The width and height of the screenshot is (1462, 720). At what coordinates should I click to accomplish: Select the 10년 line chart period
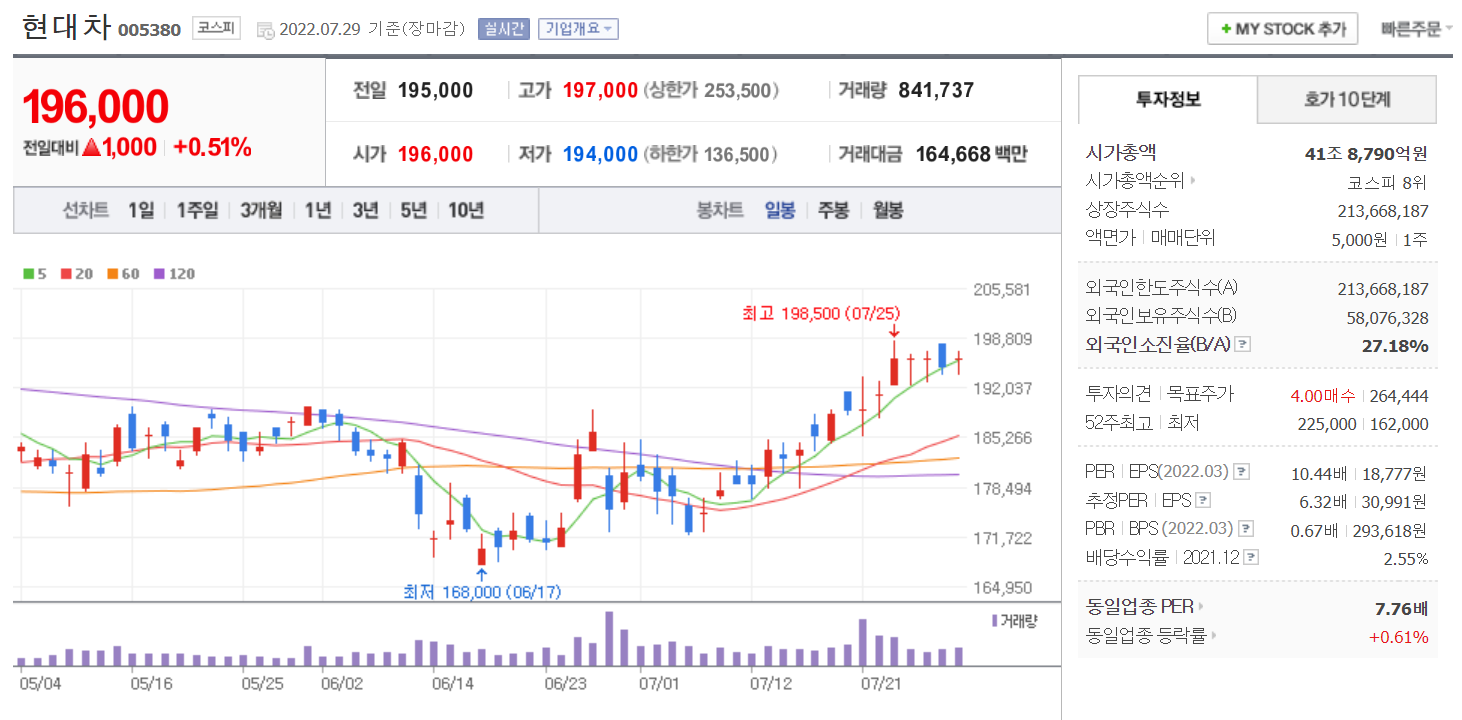(x=466, y=210)
